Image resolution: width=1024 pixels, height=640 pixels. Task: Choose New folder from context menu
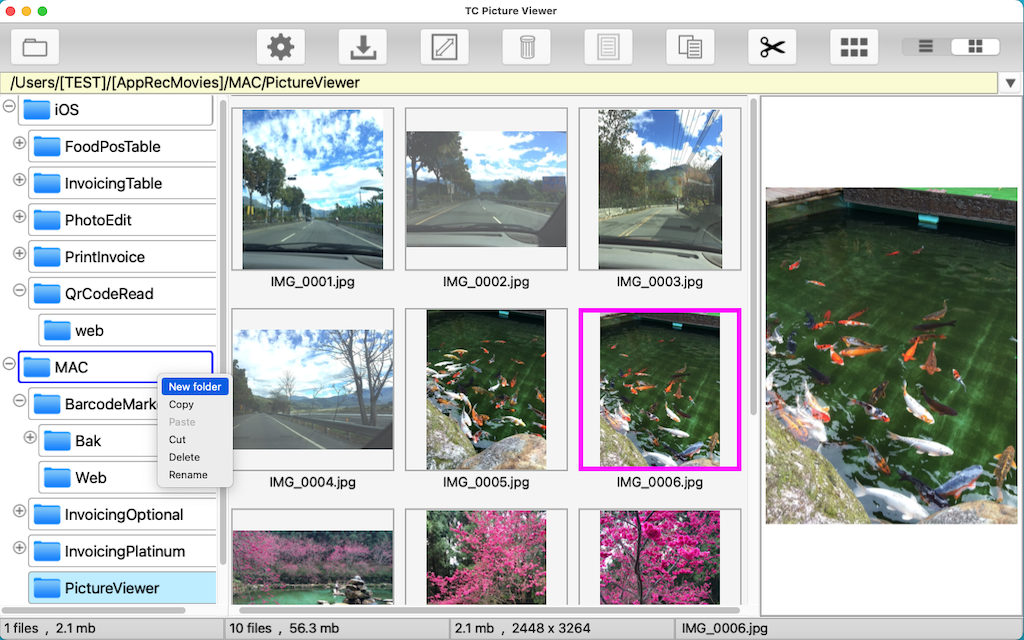click(x=195, y=387)
